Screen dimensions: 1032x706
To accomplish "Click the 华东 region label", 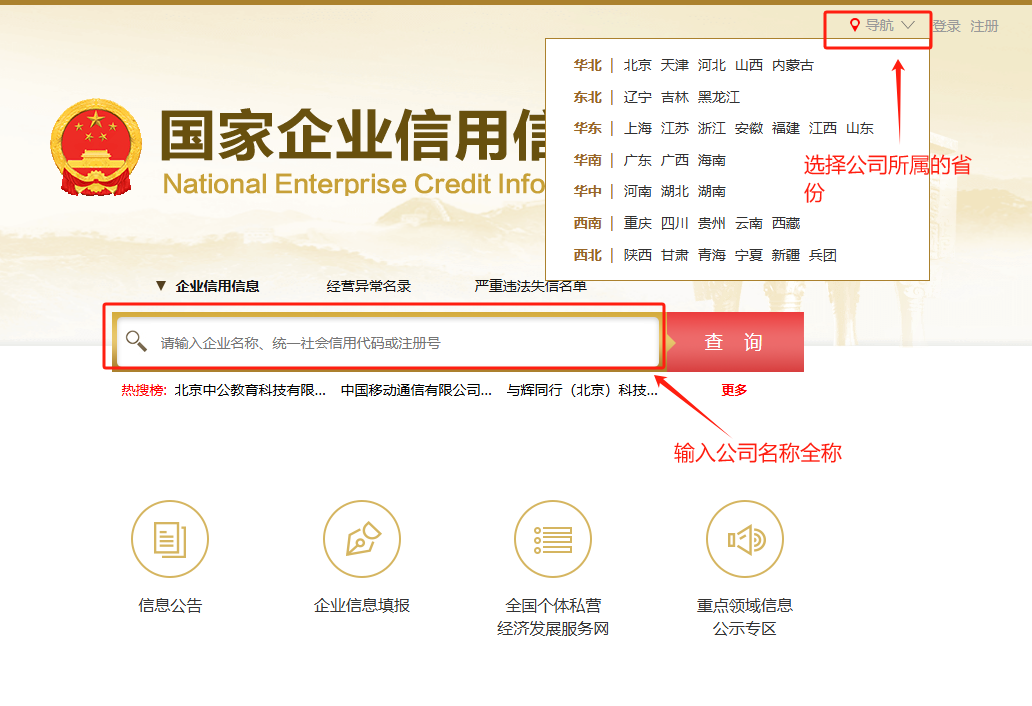I will 588,128.
